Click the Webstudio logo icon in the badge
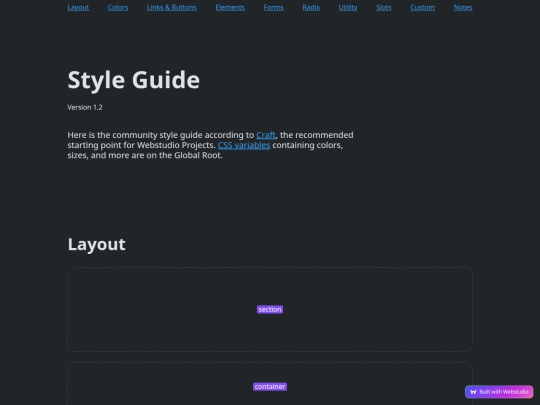Viewport: 540px width, 405px height. 473,392
